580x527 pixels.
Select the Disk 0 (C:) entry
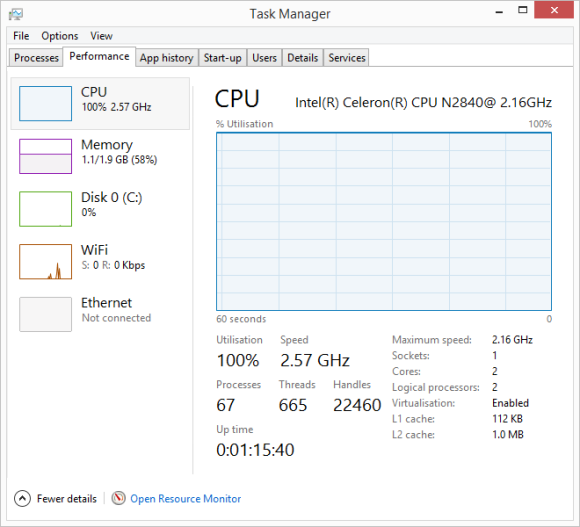[x=100, y=209]
